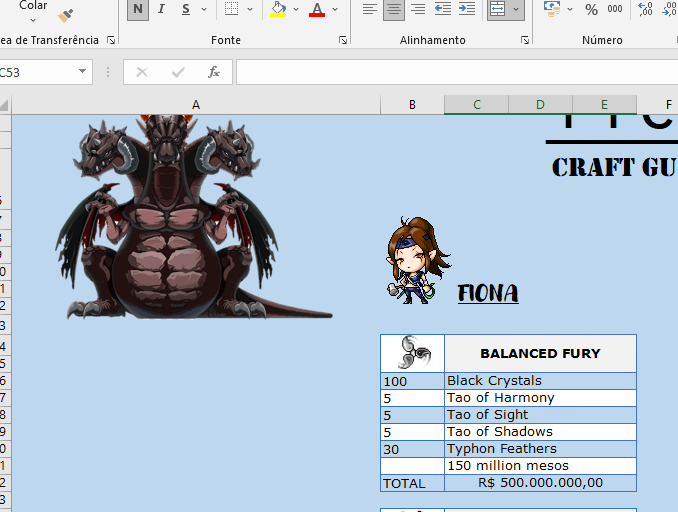This screenshot has width=678, height=512.
Task: Increase indent icon
Action: click(x=467, y=9)
